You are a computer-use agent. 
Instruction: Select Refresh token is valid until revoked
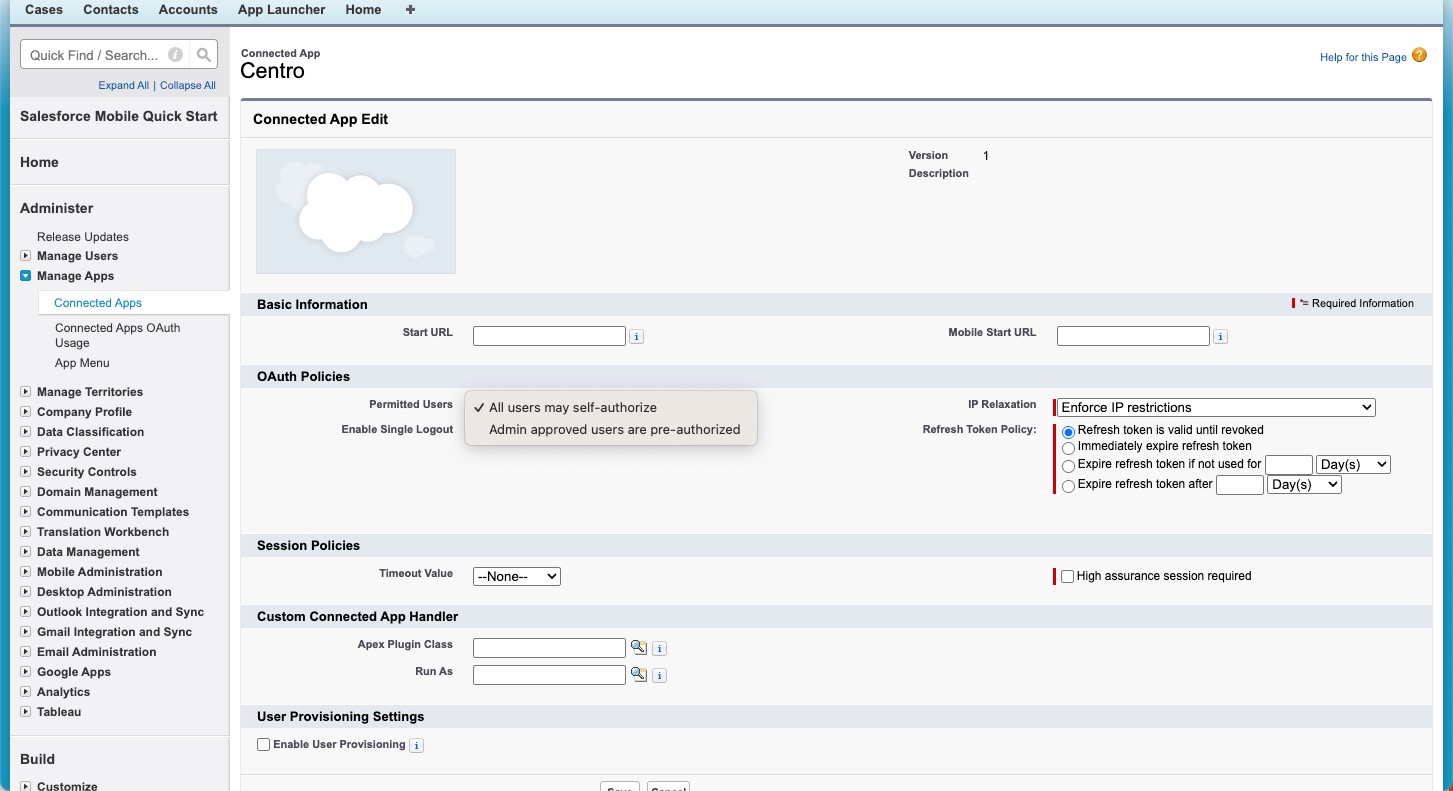(x=1068, y=431)
